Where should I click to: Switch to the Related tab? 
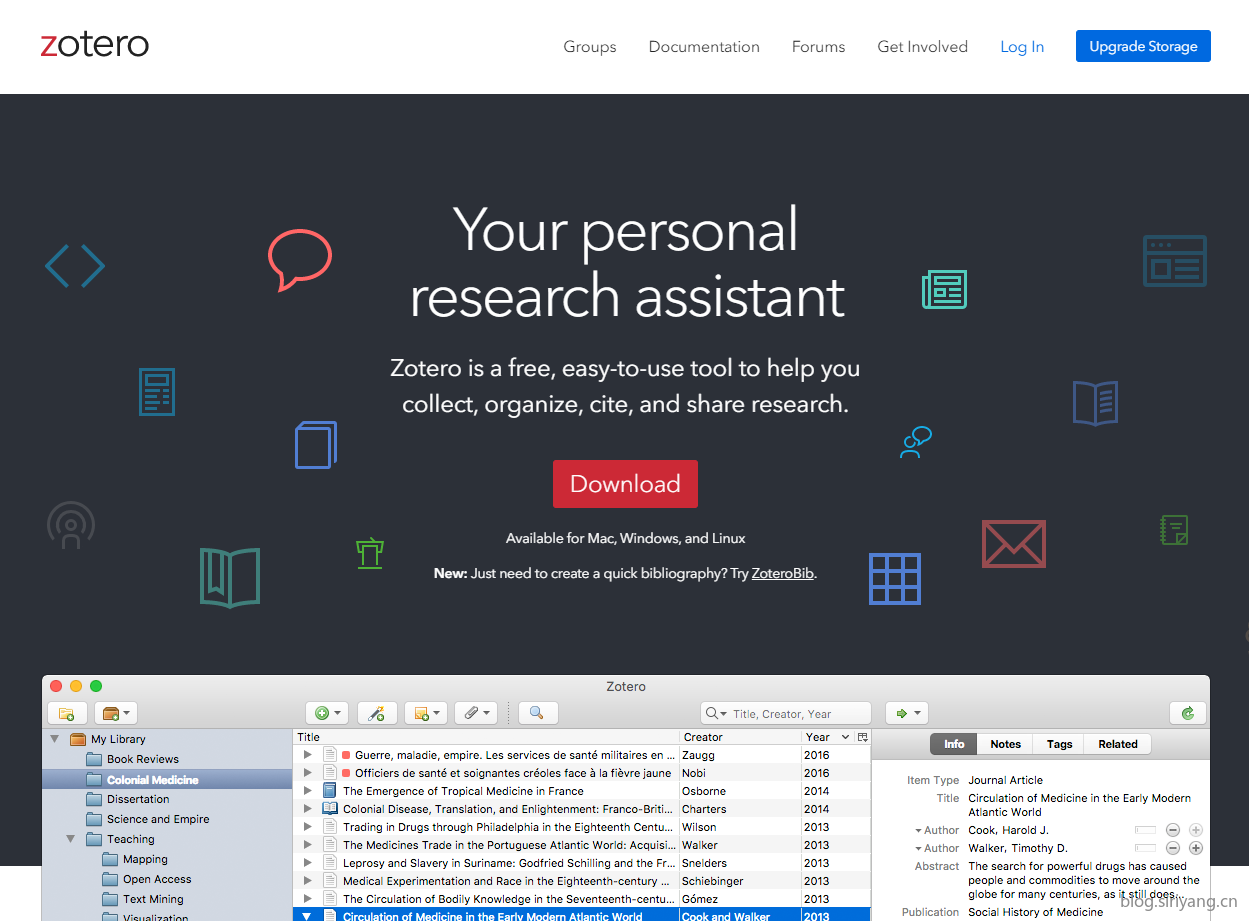1118,744
